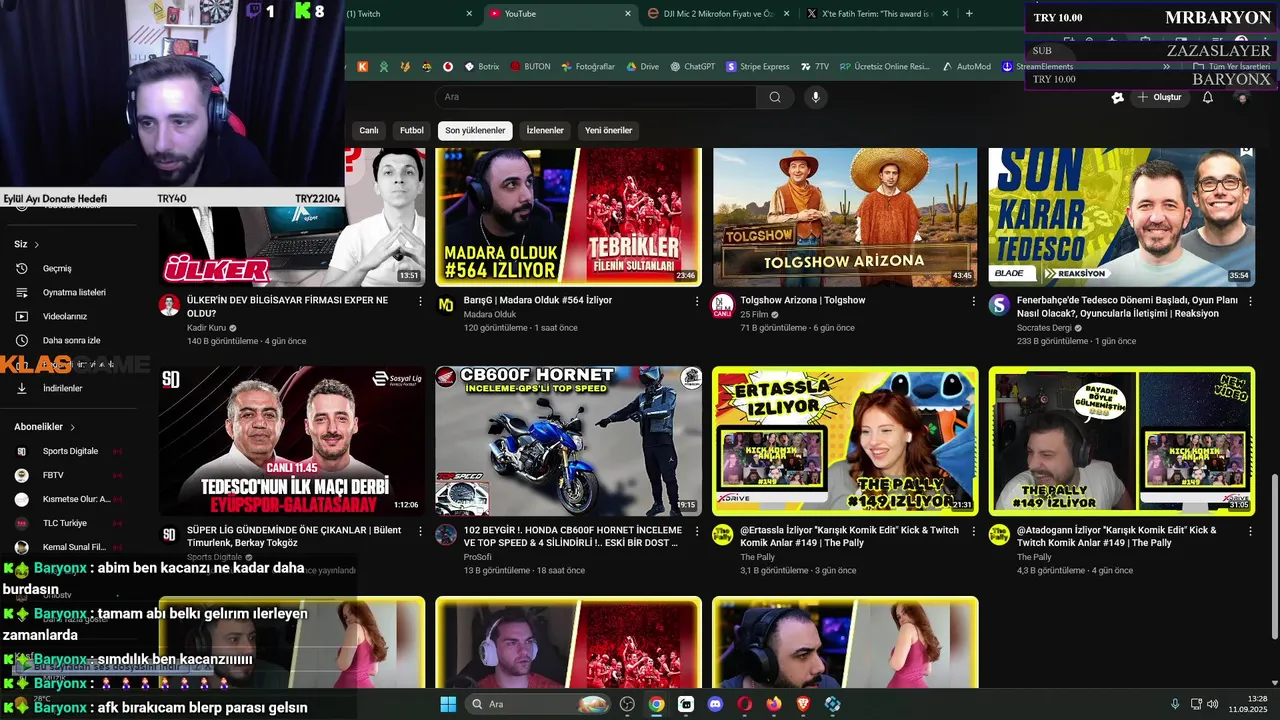Open the Tolgshow Arizona video thumbnail

[845, 217]
